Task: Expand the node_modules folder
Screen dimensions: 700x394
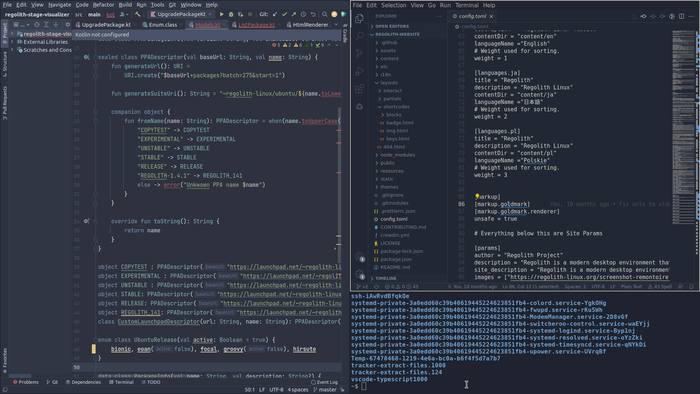Action: (x=397, y=155)
